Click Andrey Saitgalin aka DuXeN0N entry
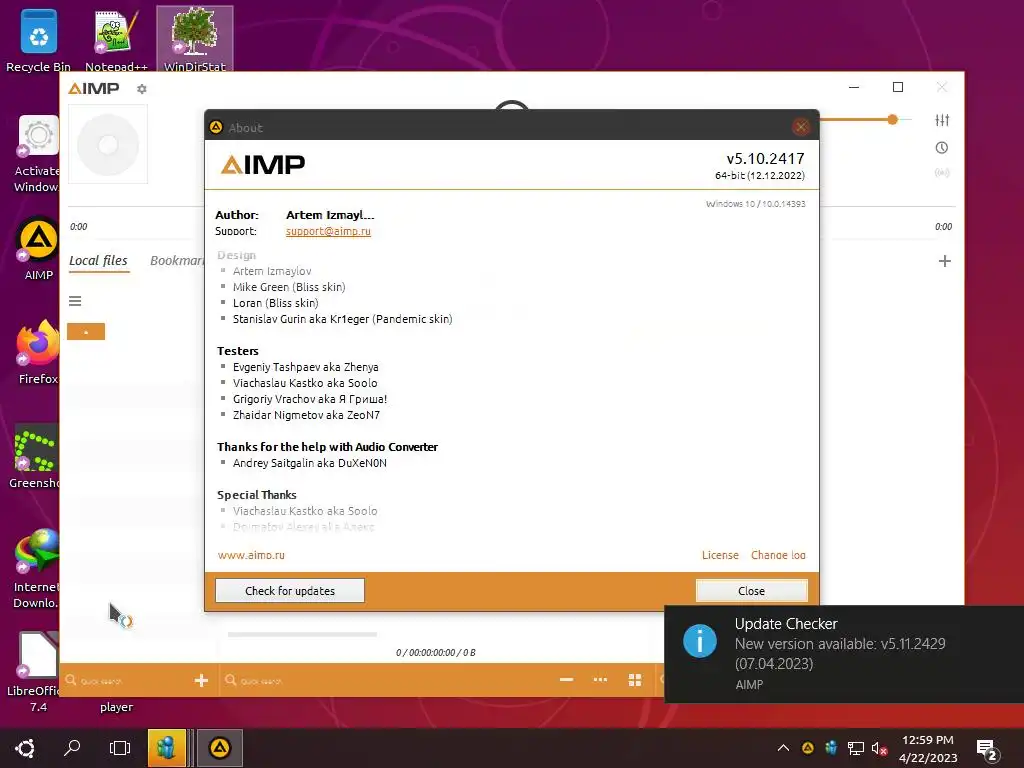Image resolution: width=1024 pixels, height=768 pixels. [x=310, y=463]
